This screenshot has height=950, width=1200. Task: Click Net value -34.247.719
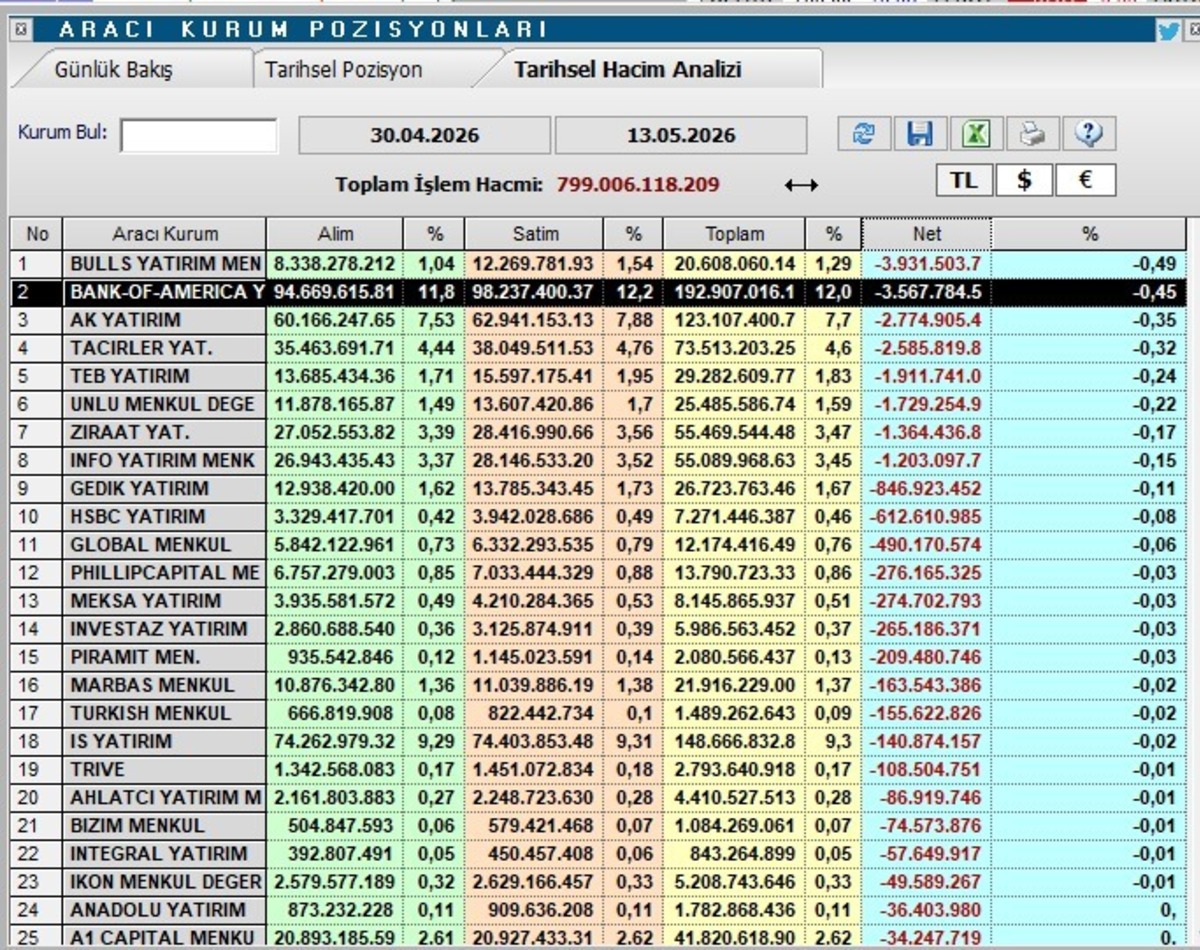[x=931, y=938]
